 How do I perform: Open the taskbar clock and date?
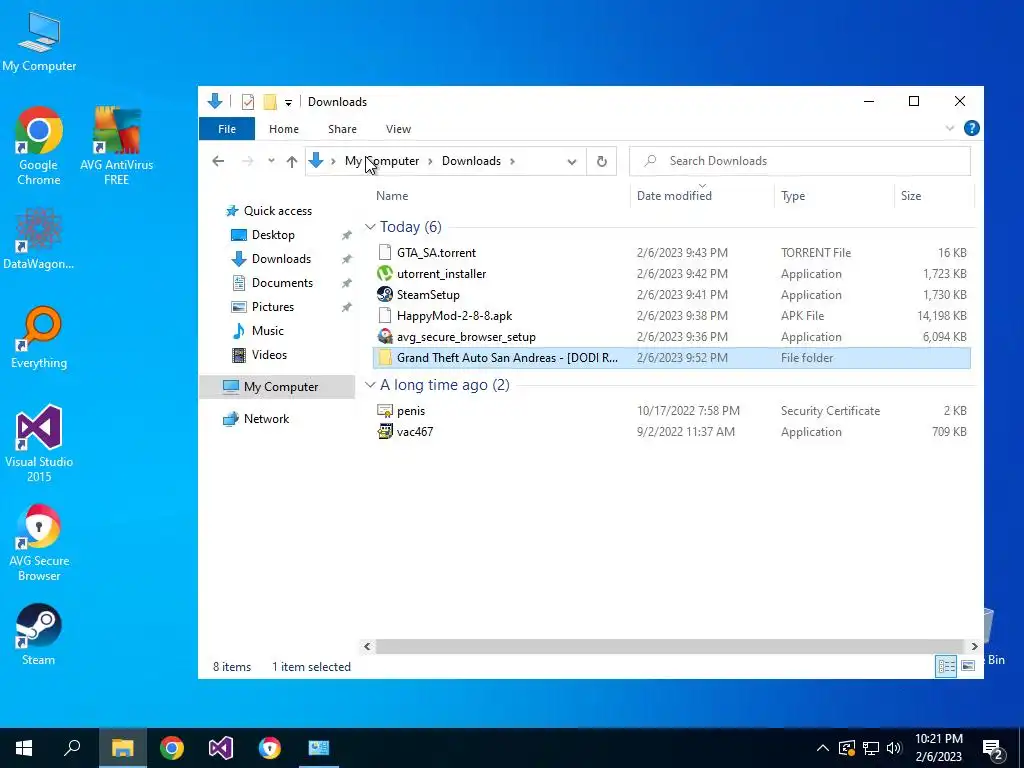(938, 748)
